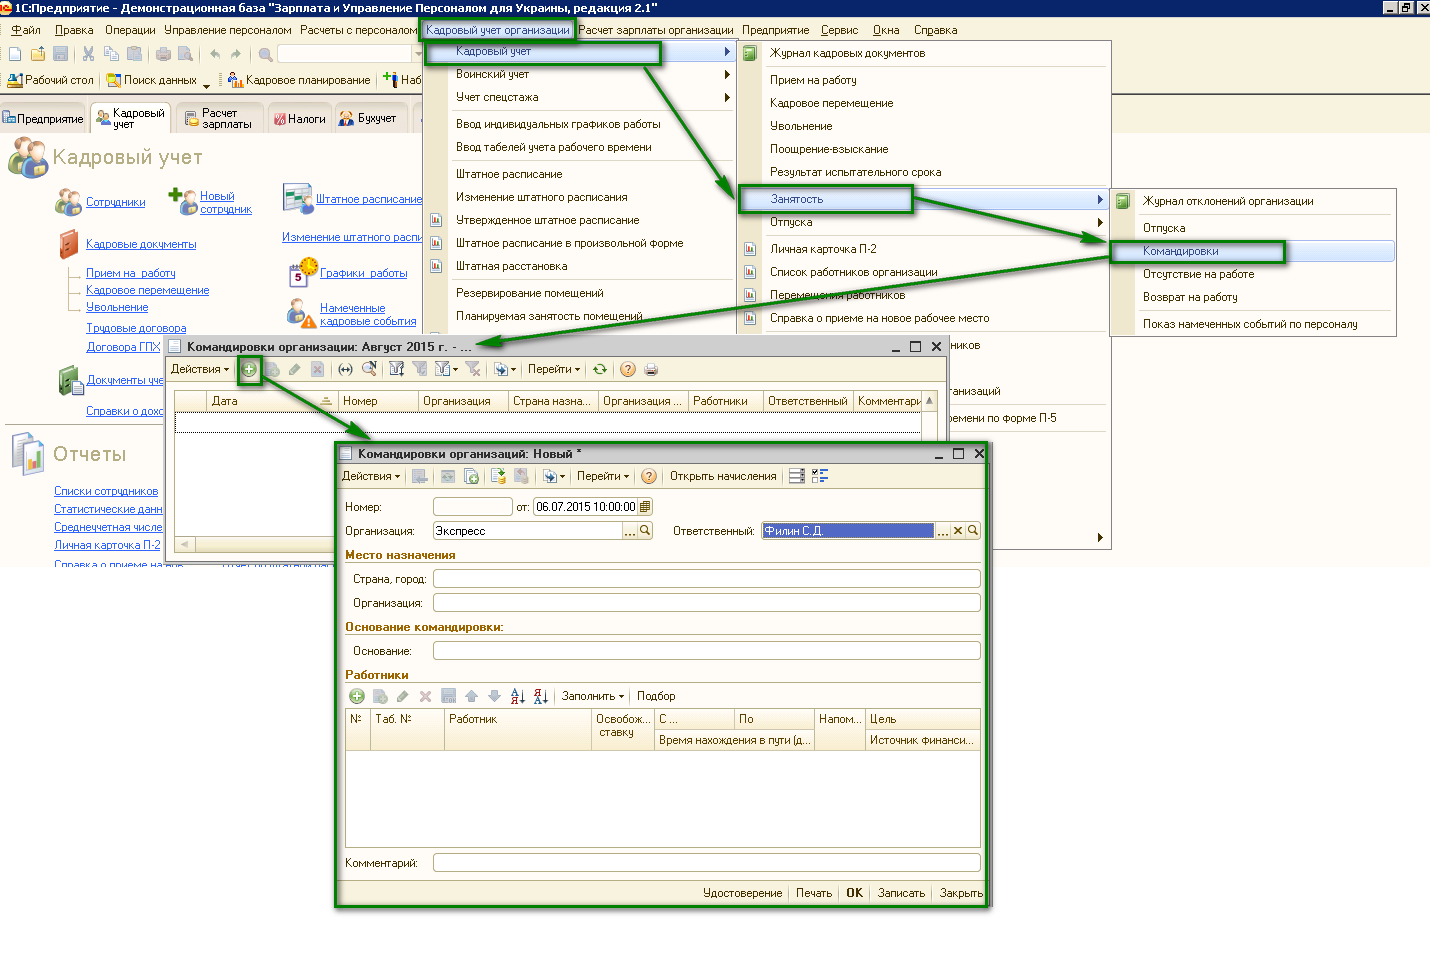Click Рабочий стол toolbar button

(50, 80)
